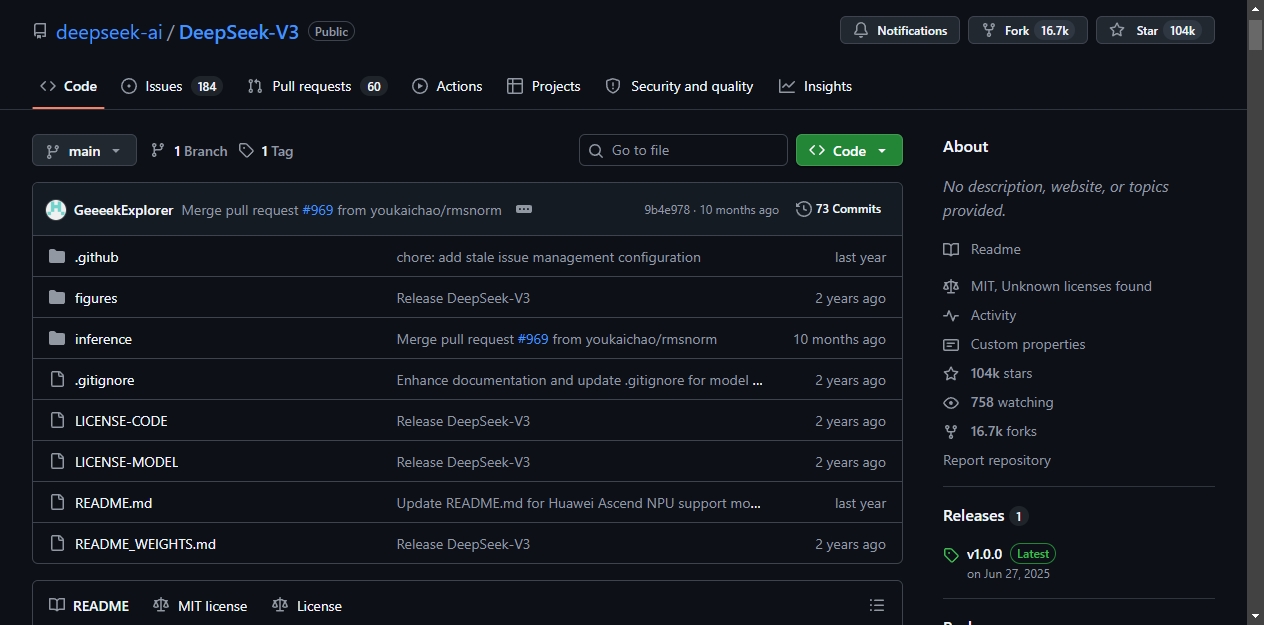Open commit hash 9b4e978
The height and width of the screenshot is (625, 1264).
coord(667,210)
